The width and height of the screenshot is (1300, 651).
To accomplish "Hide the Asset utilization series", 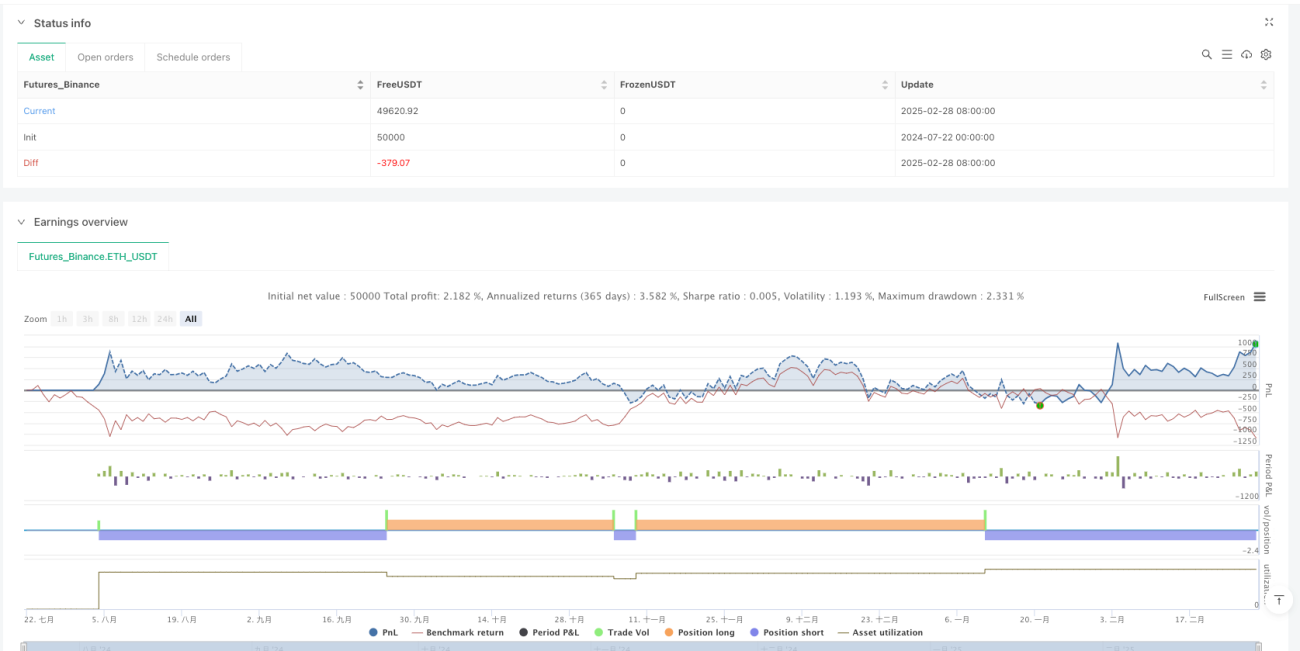I will (880, 632).
